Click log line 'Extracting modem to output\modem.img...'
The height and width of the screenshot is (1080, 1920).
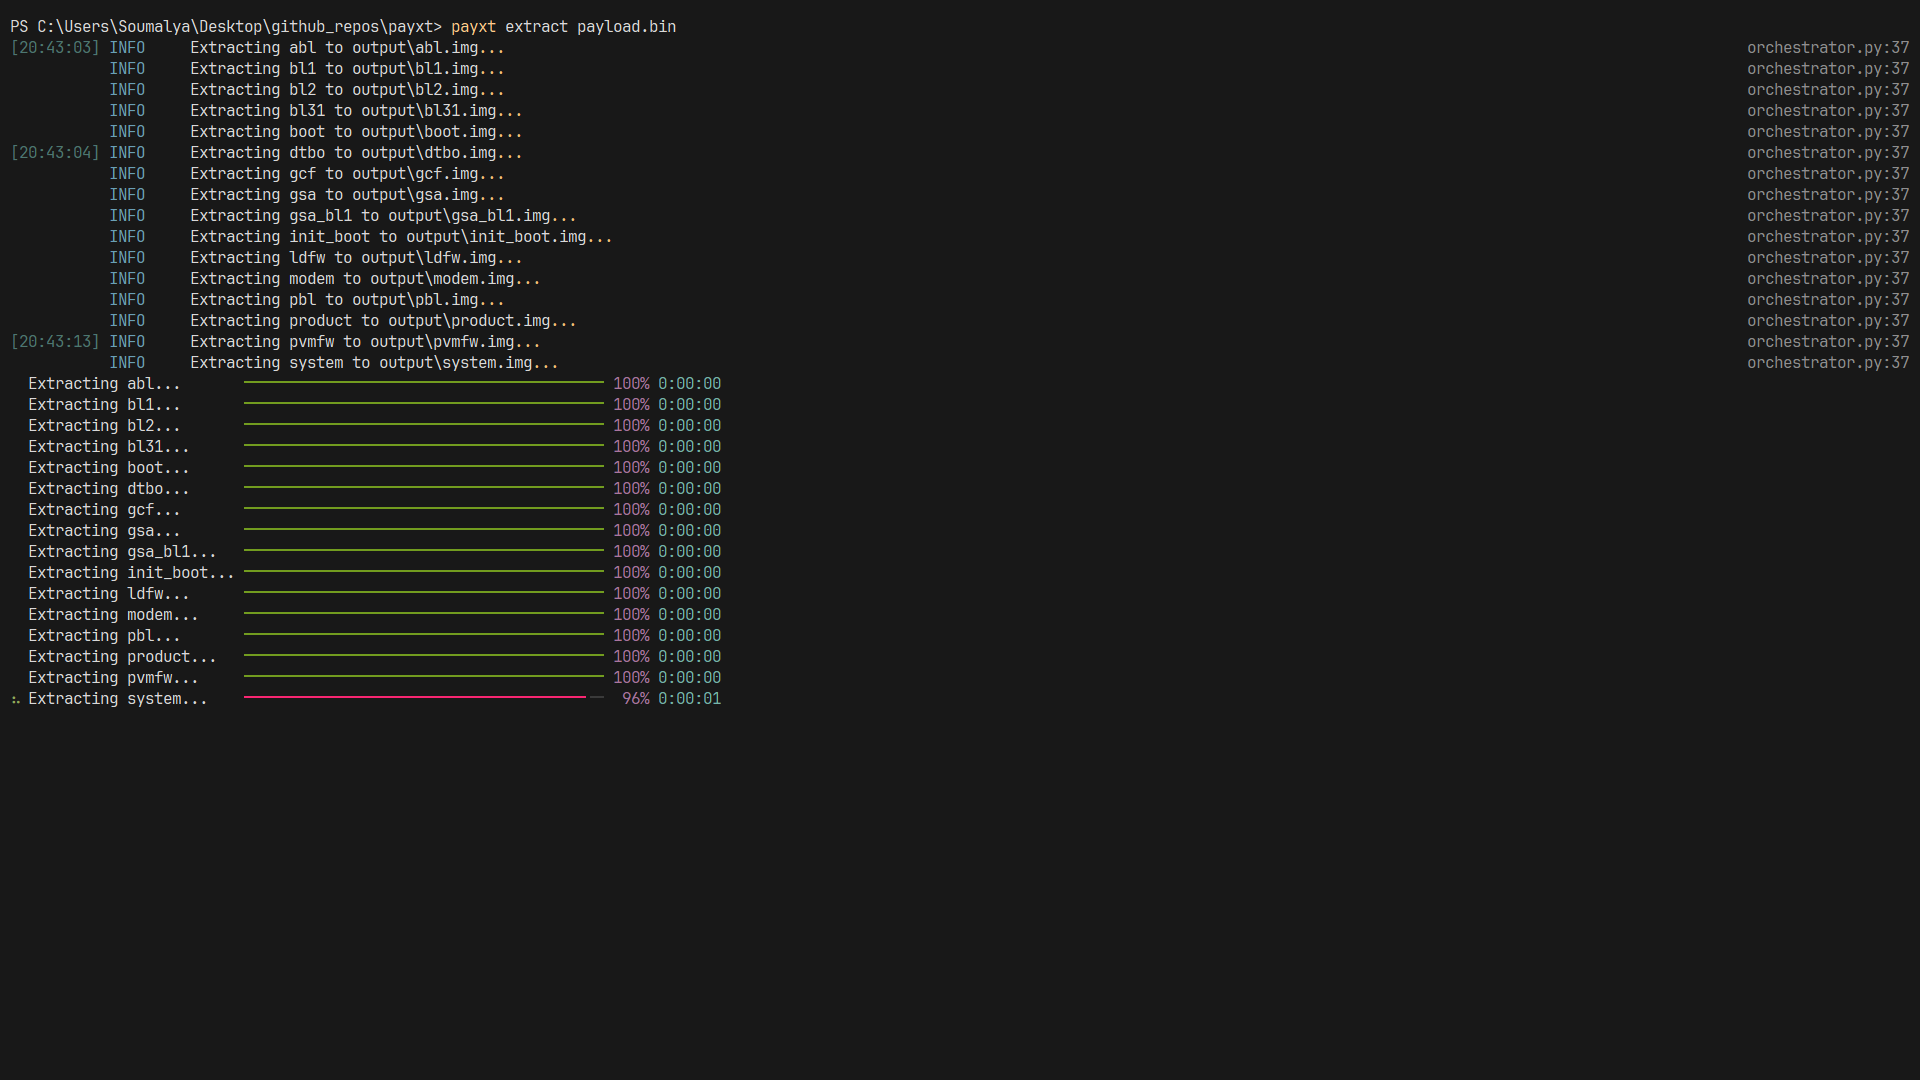pyautogui.click(x=365, y=279)
